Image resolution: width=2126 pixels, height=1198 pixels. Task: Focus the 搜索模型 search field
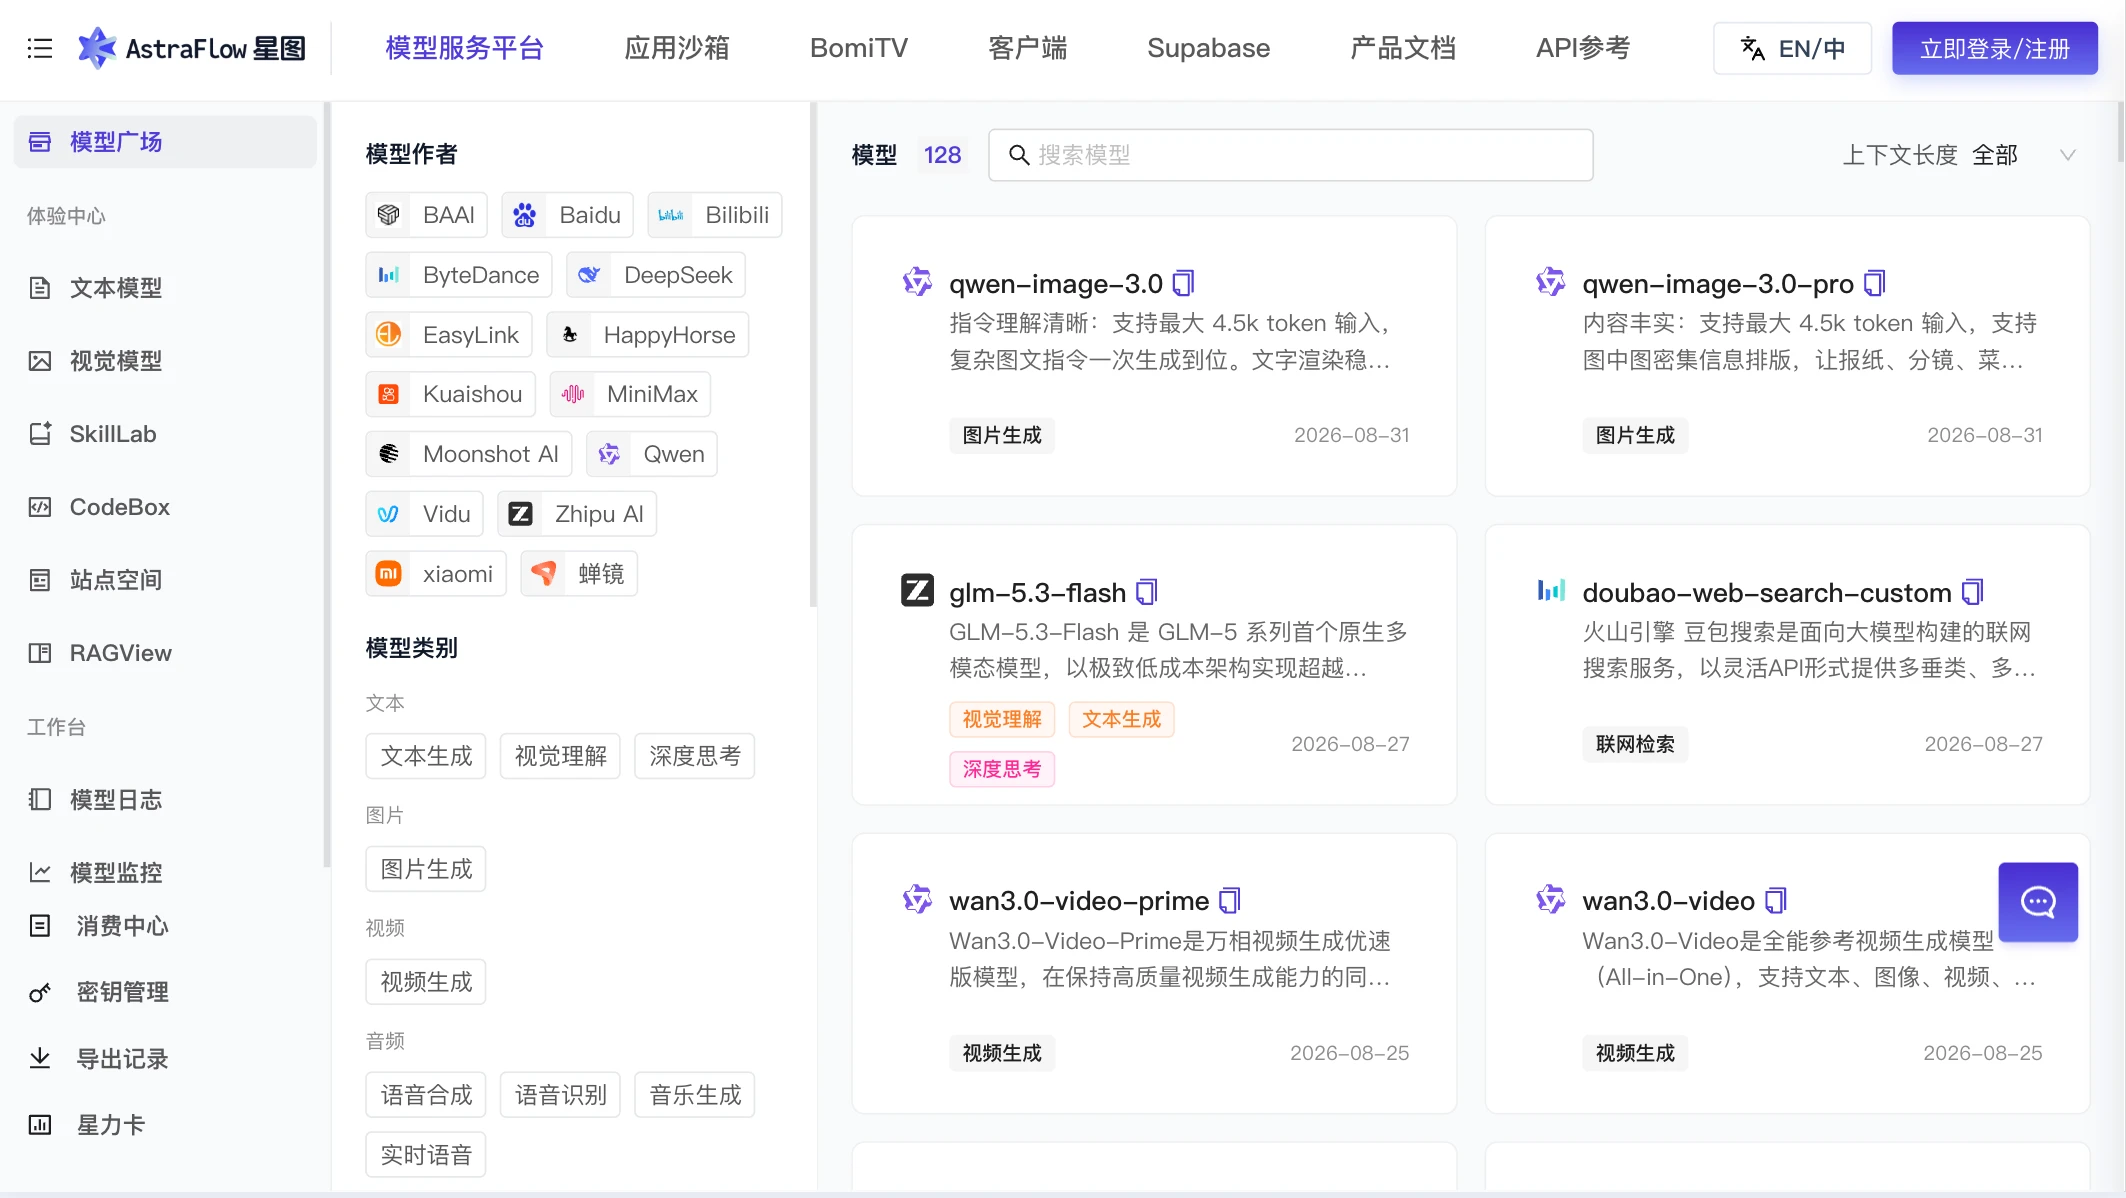click(x=1290, y=155)
